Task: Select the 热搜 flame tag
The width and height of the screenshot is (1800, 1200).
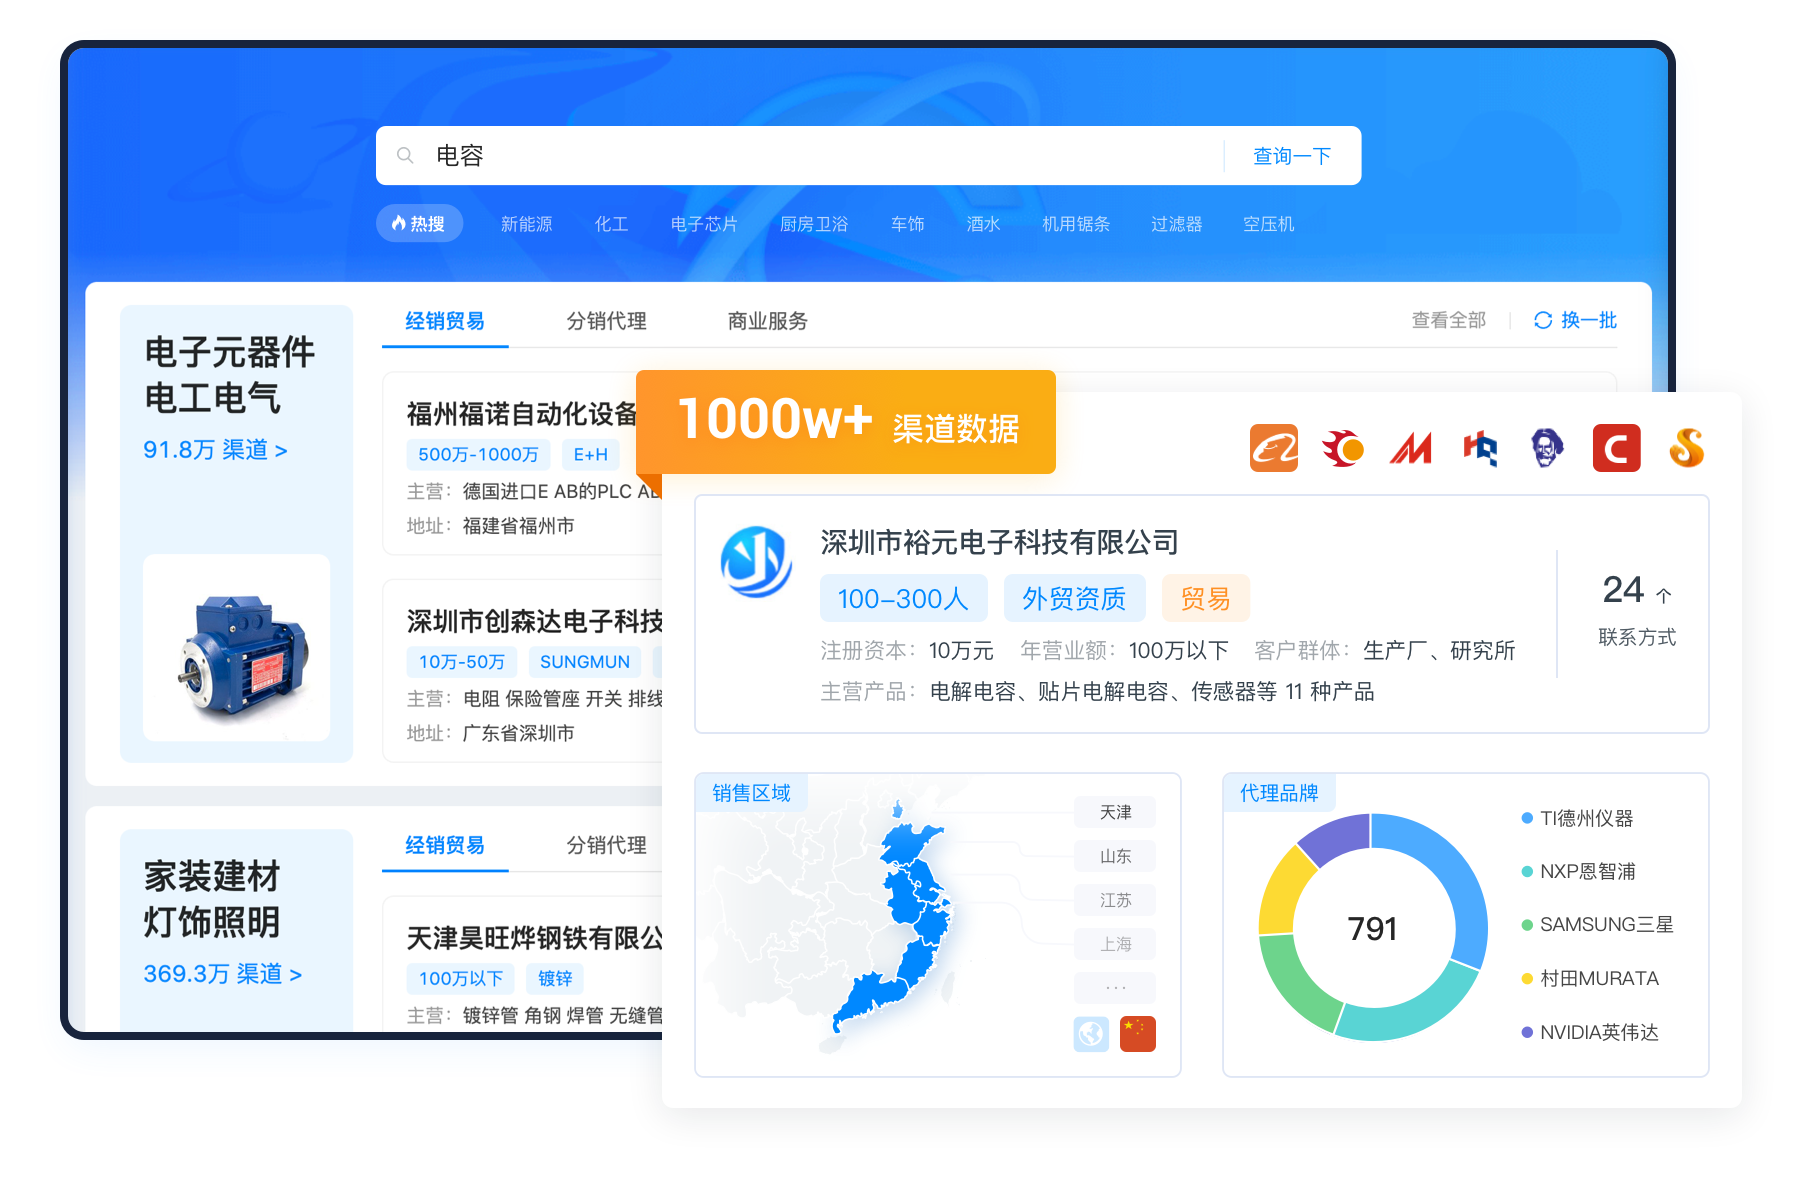Action: [x=419, y=224]
